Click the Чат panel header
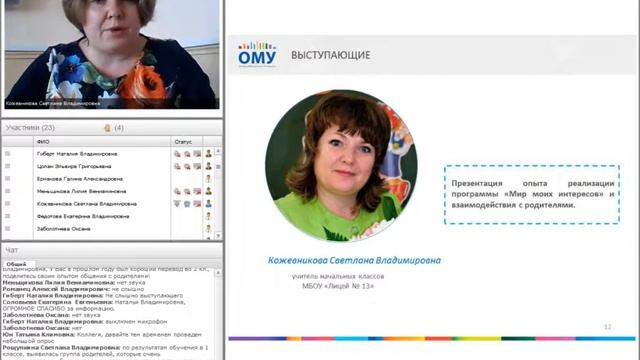 [11, 250]
